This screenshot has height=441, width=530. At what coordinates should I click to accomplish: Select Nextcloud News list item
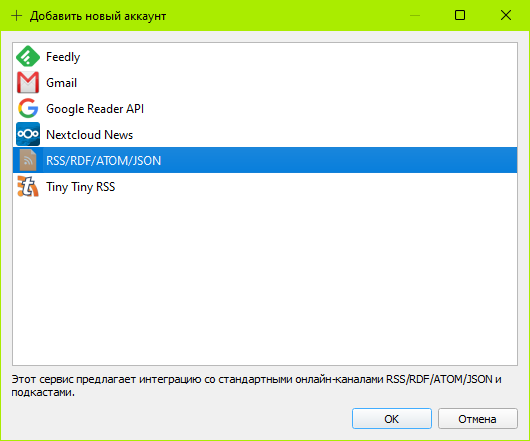(265, 134)
